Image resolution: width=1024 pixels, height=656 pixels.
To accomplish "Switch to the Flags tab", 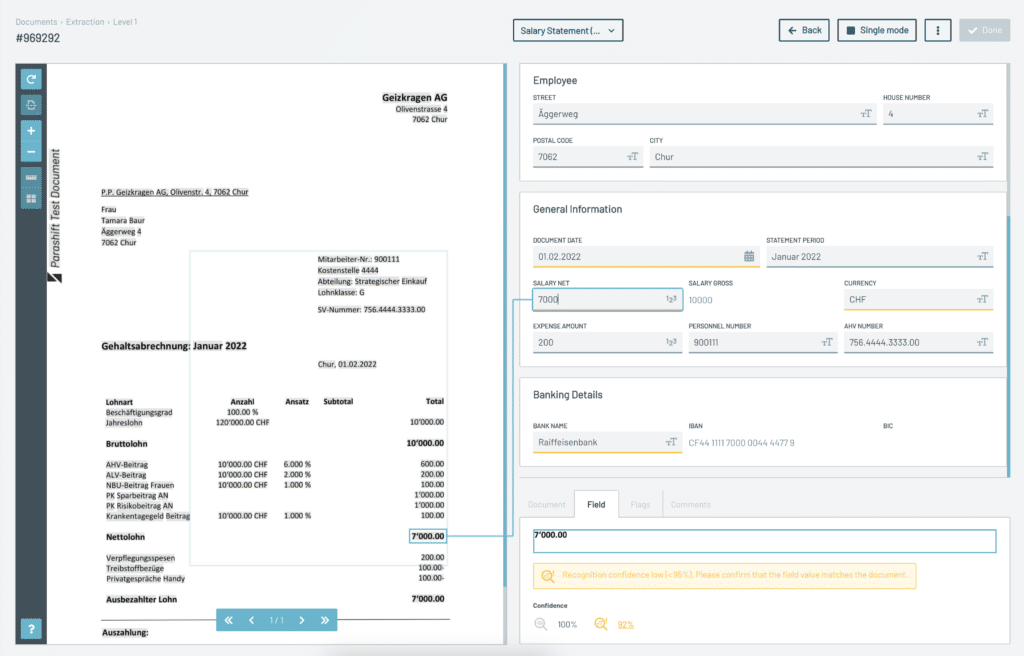I will click(640, 505).
